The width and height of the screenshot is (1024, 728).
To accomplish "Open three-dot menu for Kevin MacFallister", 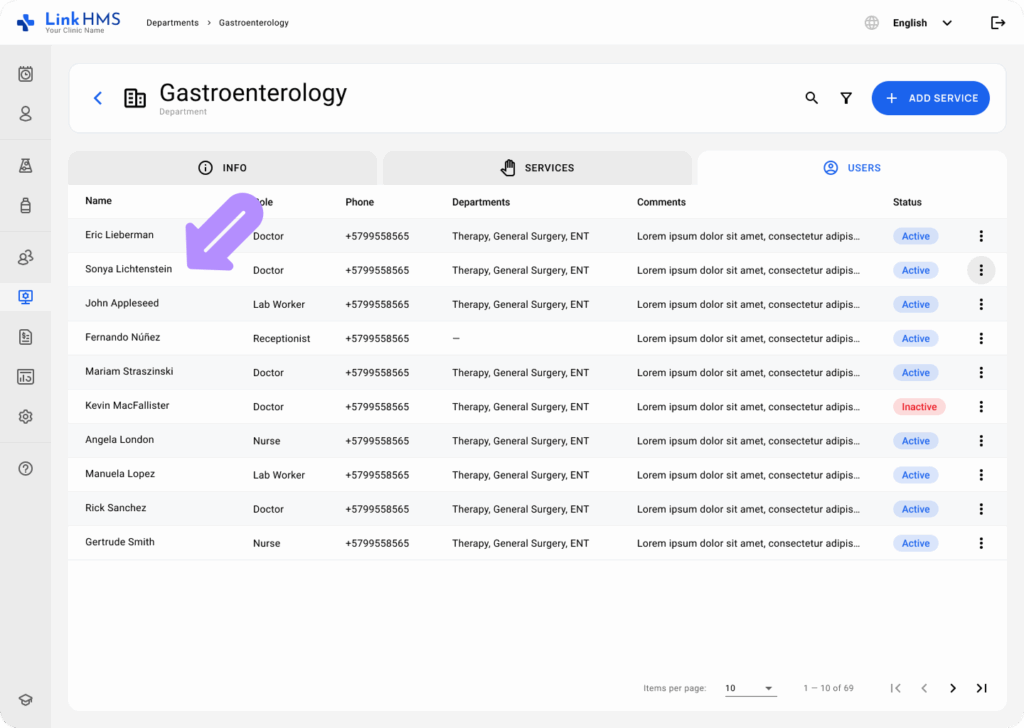I will [981, 407].
